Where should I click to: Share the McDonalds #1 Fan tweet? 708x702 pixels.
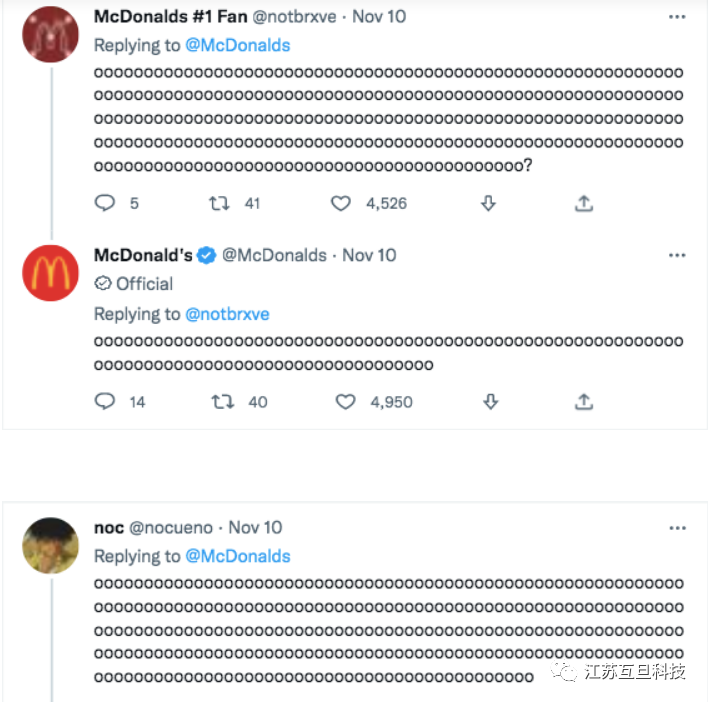584,203
